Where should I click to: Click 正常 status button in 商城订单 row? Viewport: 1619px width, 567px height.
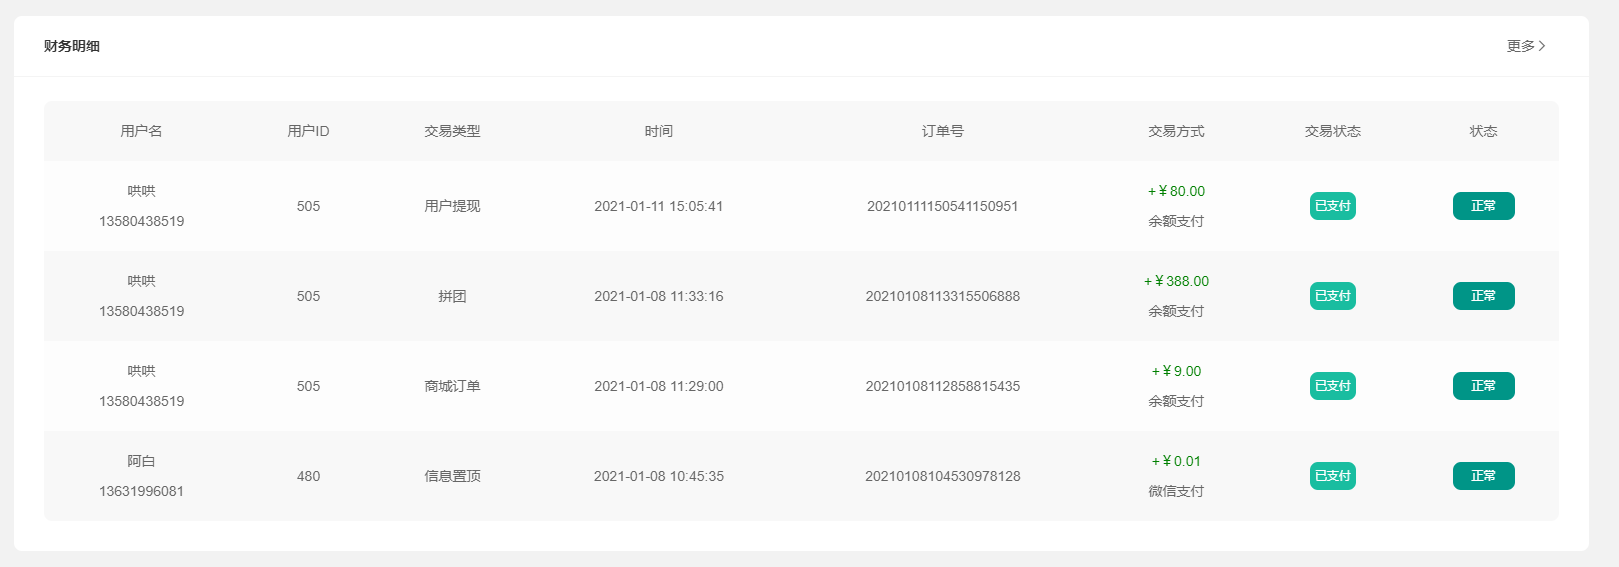1483,386
